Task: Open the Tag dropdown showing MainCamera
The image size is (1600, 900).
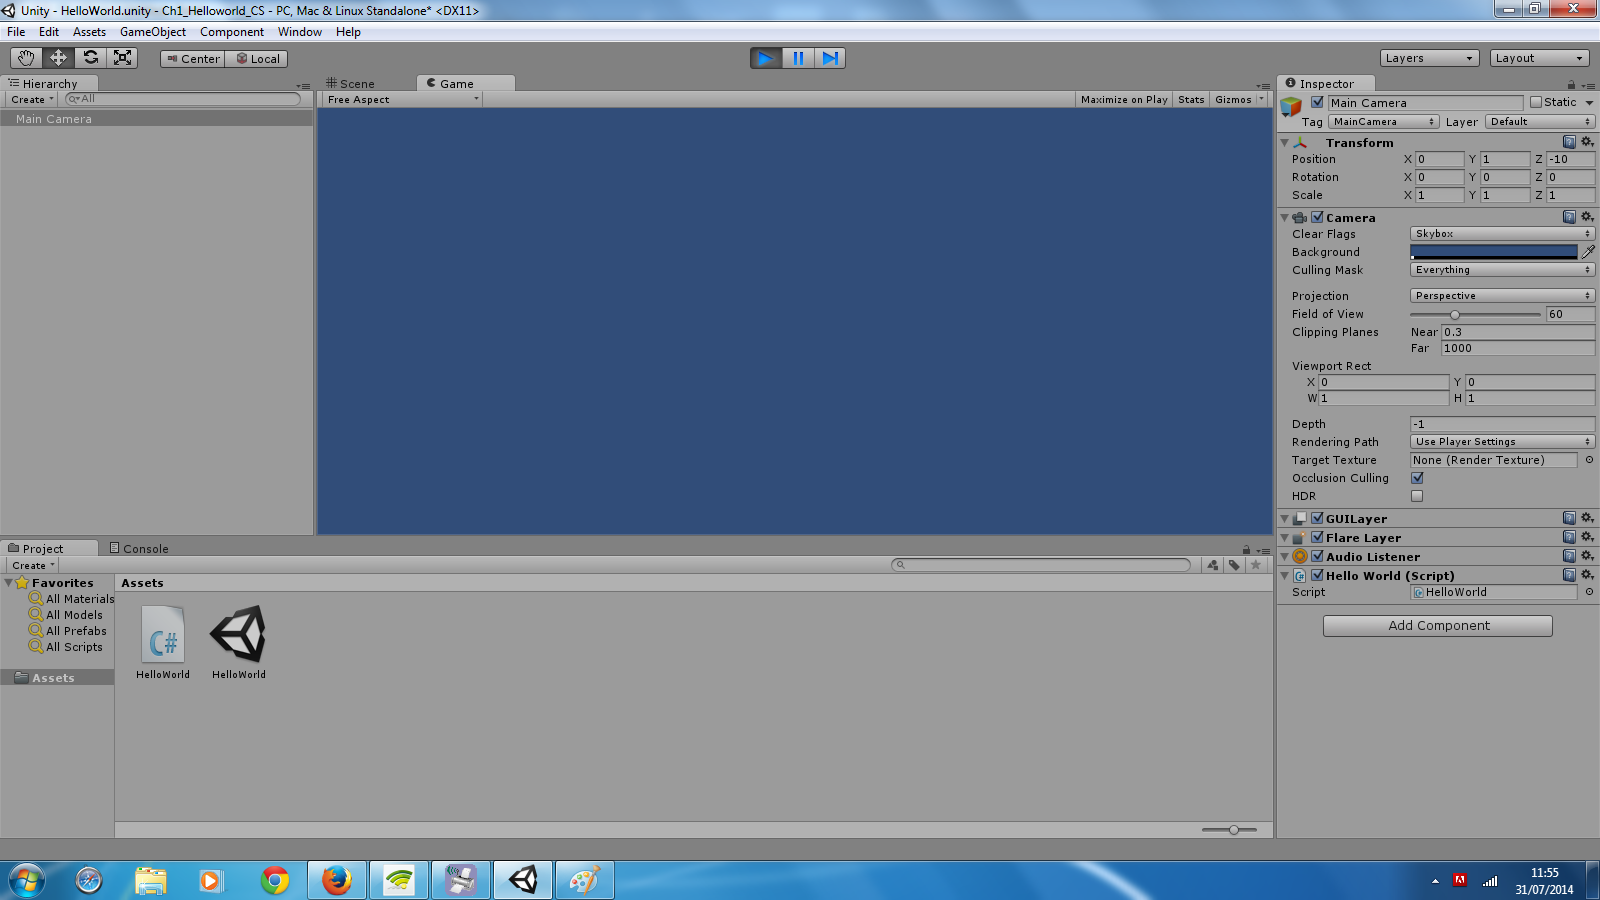Action: (1383, 122)
